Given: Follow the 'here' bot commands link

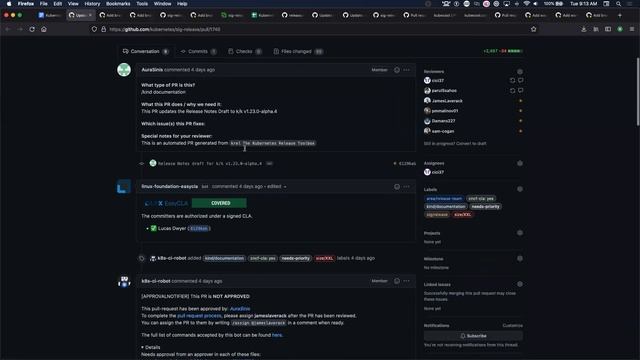Looking at the screenshot, I should tap(277, 335).
